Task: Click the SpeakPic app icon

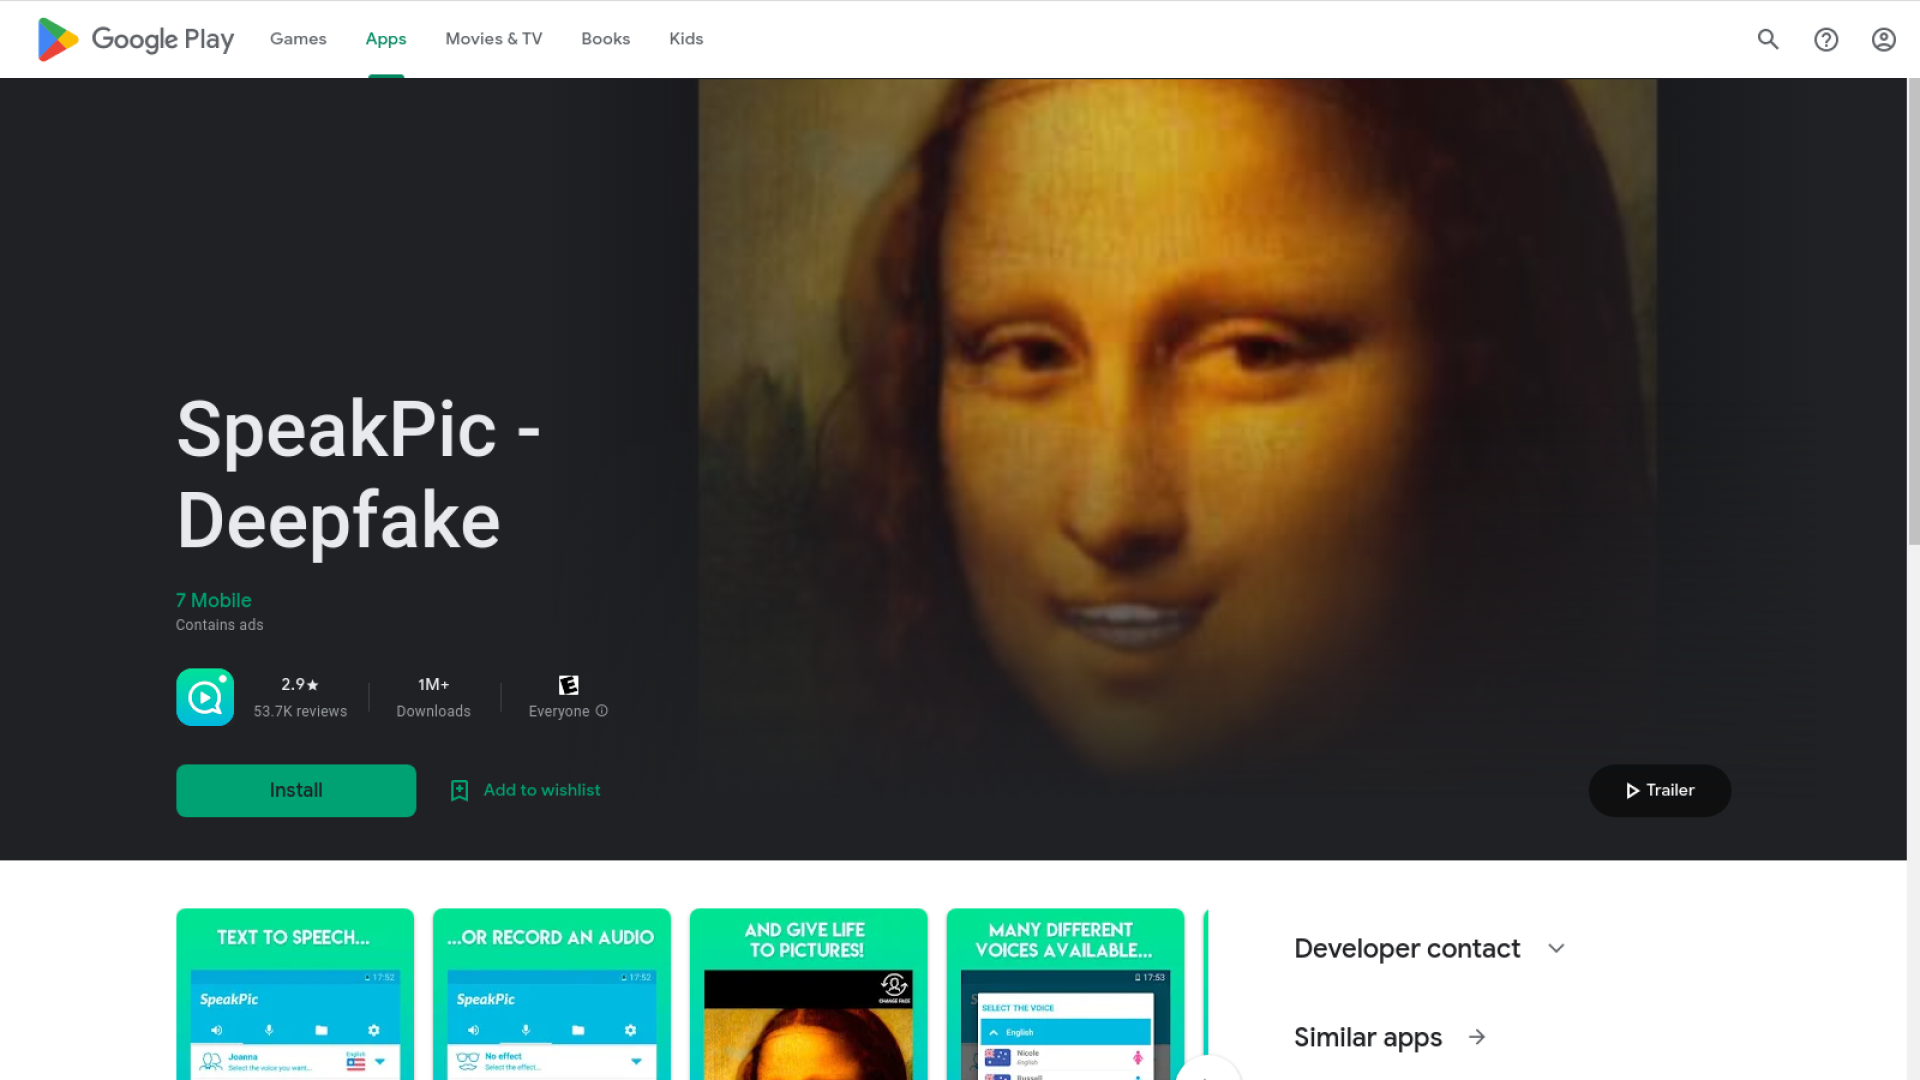Action: 205,697
